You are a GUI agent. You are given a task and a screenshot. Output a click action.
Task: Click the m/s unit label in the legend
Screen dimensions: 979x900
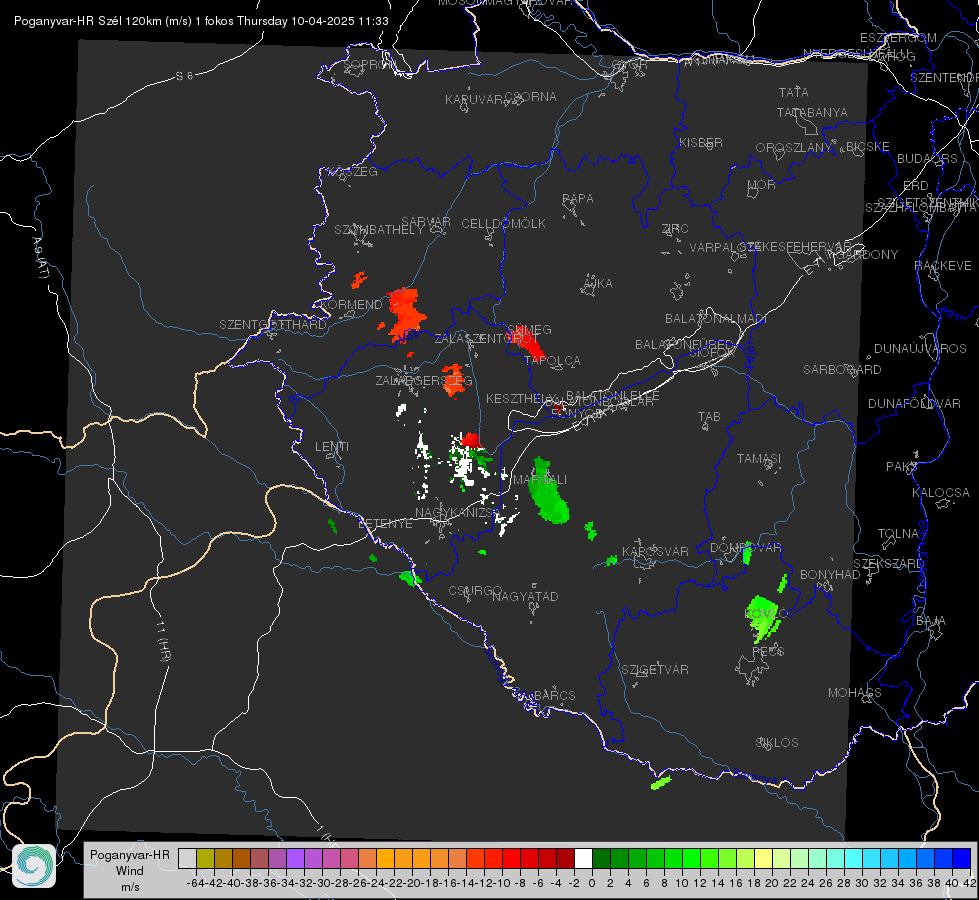(x=130, y=886)
